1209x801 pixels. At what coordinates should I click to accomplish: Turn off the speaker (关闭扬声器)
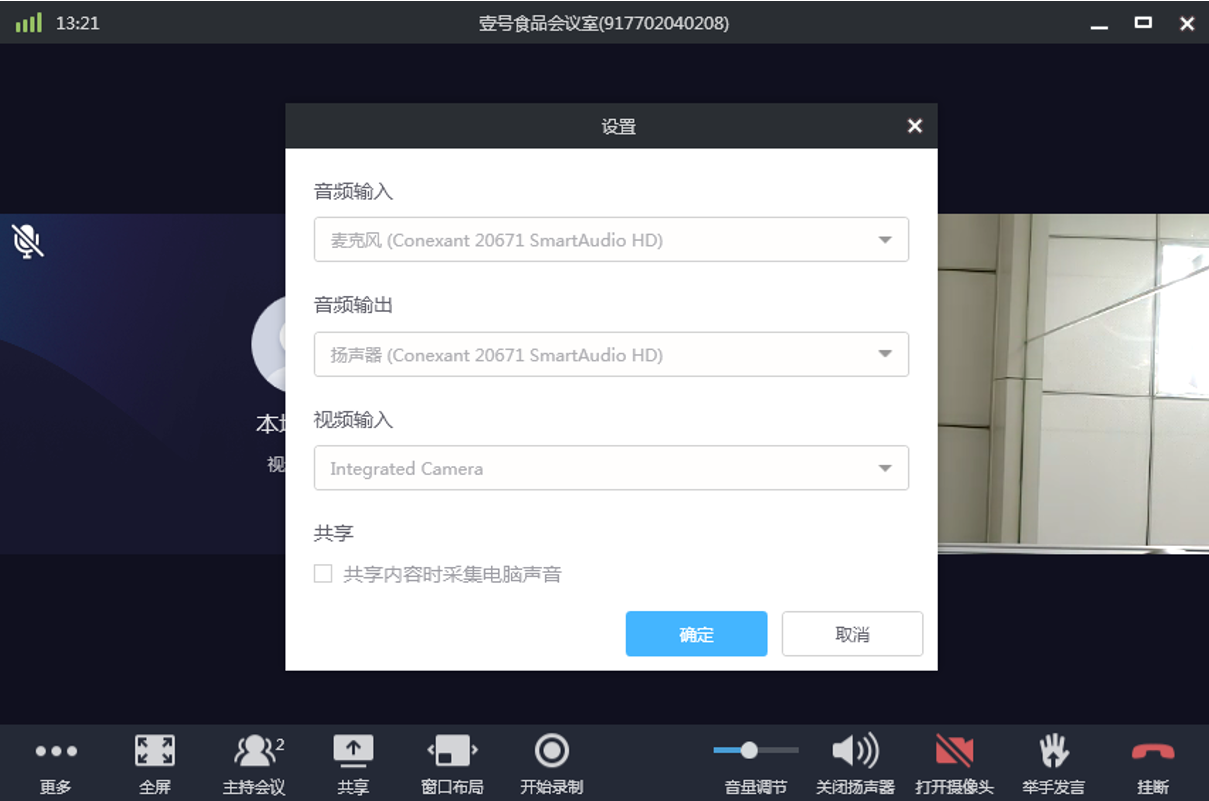pyautogui.click(x=855, y=751)
